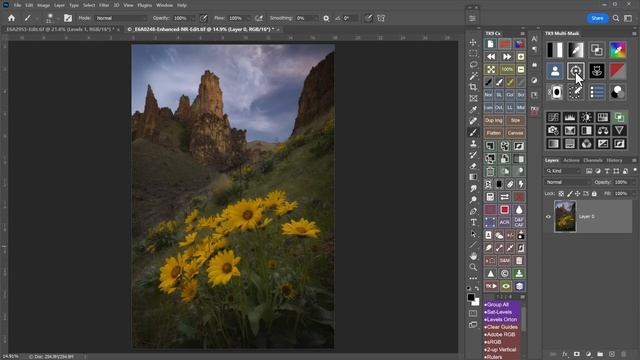Click the Clear Guides action
Viewport: 640px width, 360px height.
coord(502,327)
